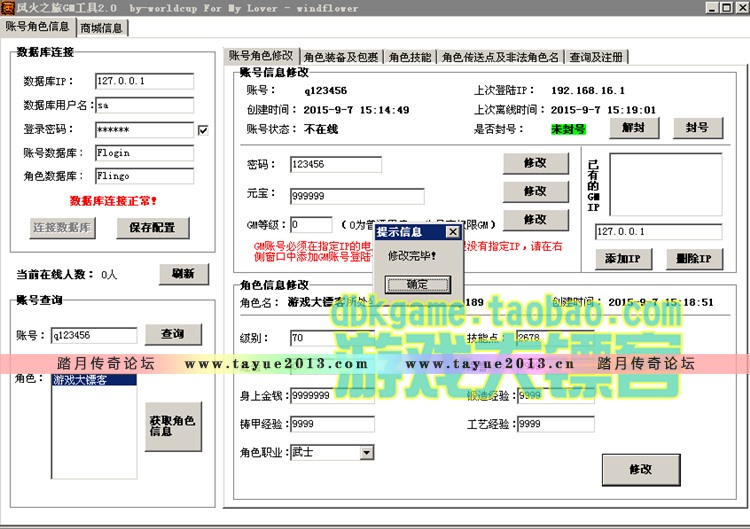Select the 账号角色信息 tab
Screen dimensions: 750x529
(37, 26)
